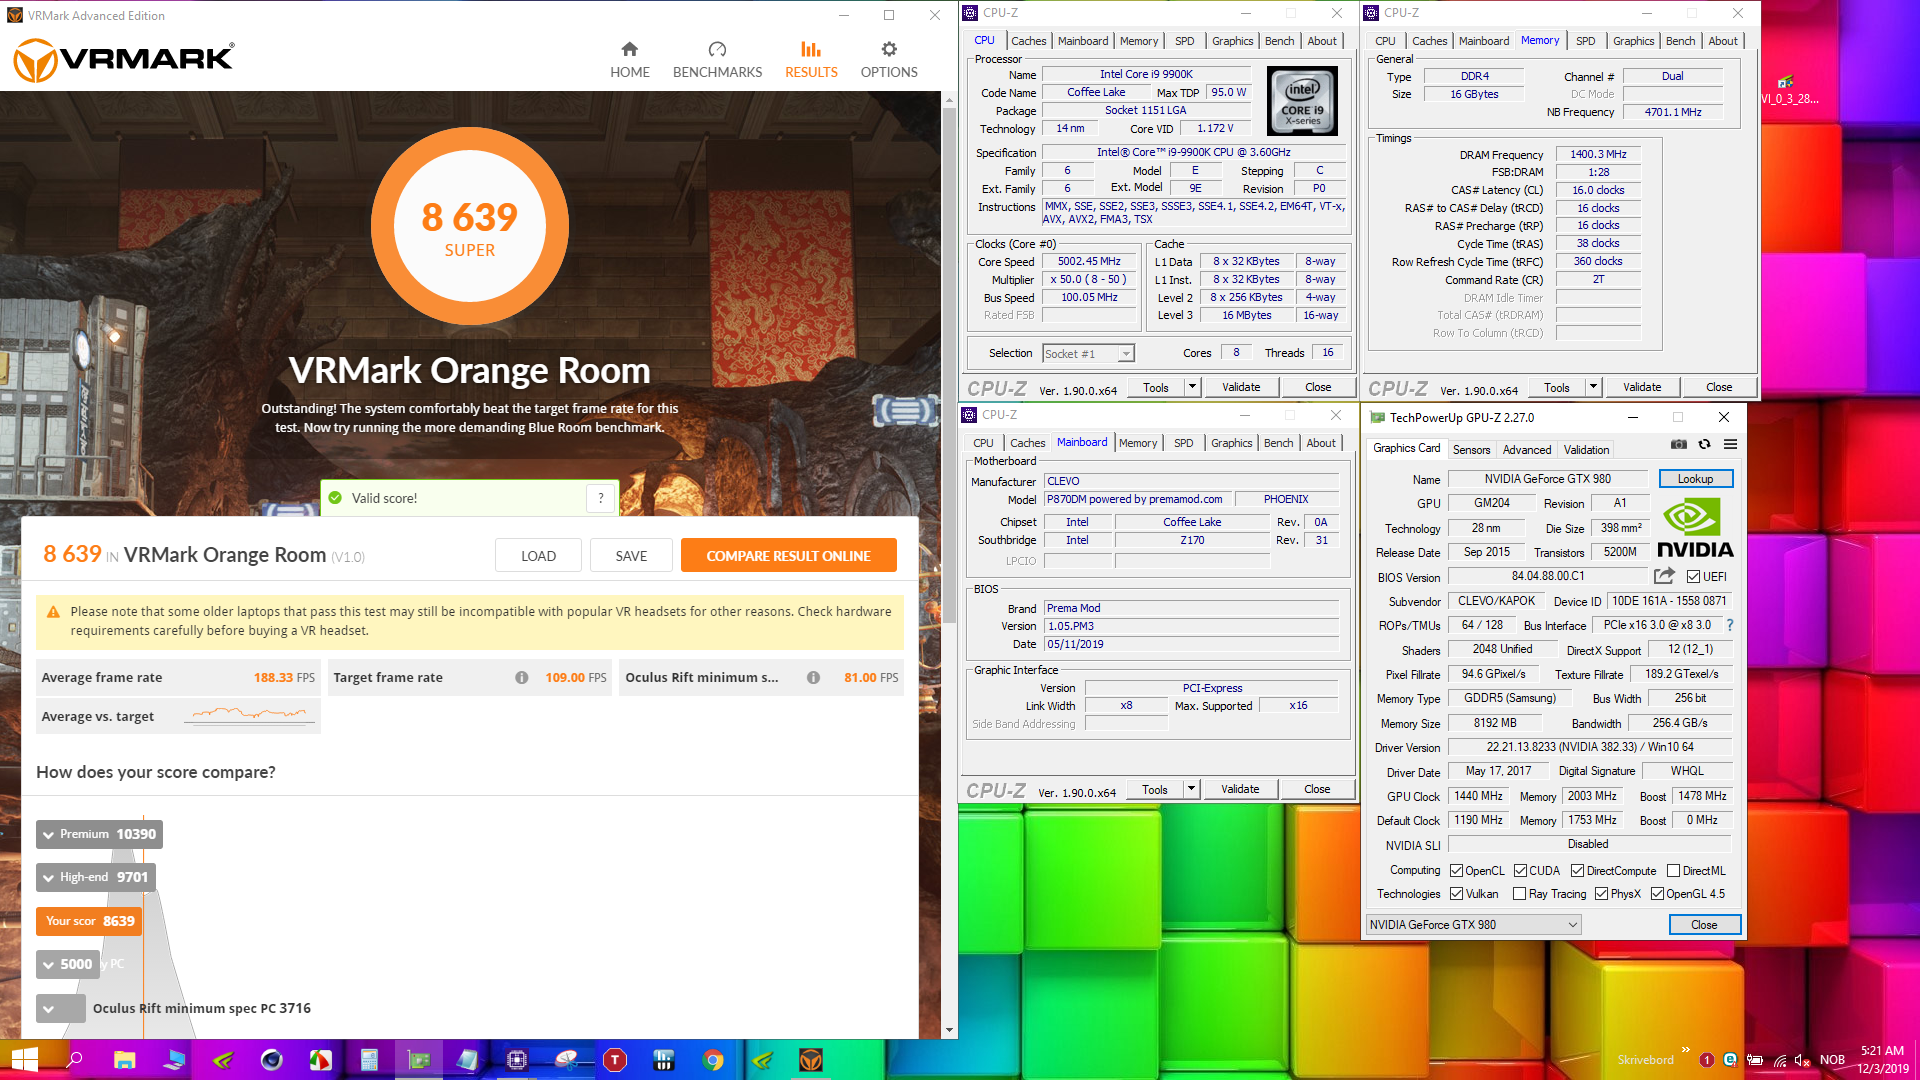This screenshot has height=1080, width=1920.
Task: Open Bench tab in CPU-Z CPU window
Action: point(1279,41)
